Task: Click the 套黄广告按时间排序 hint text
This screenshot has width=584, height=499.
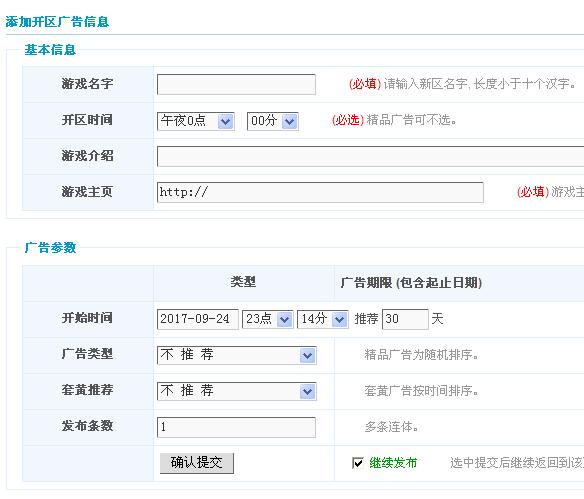Action: 421,391
